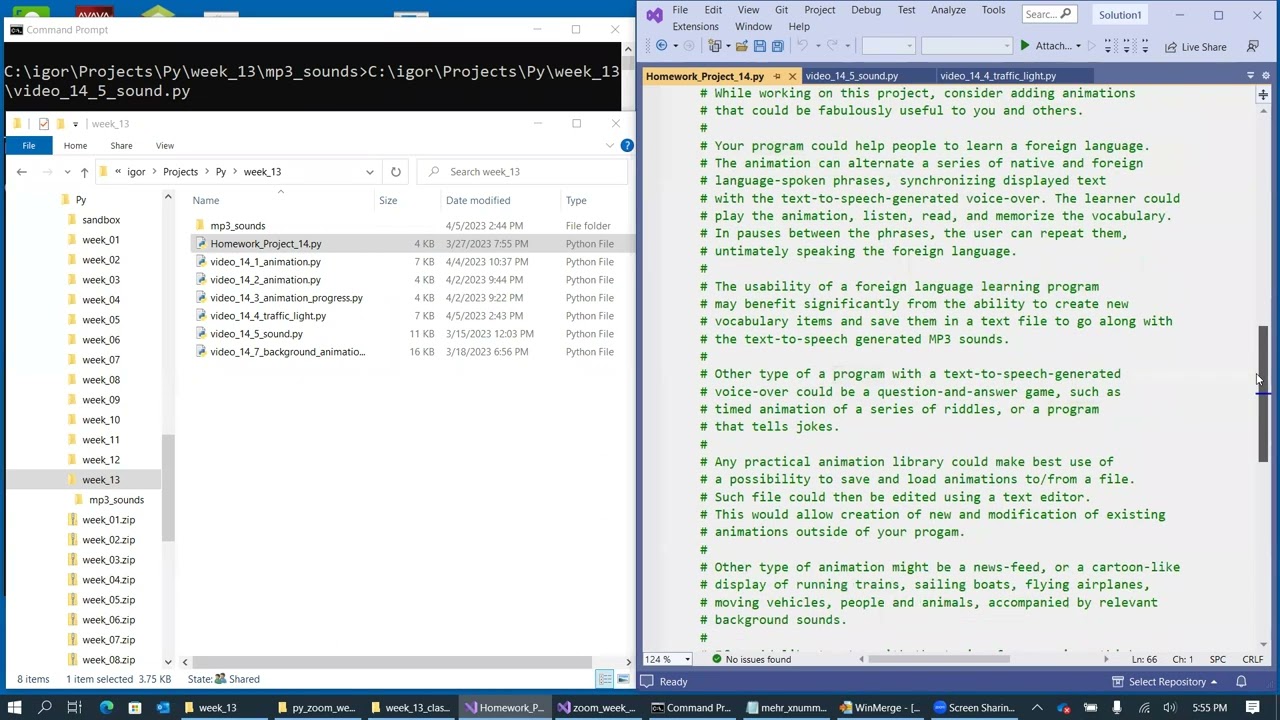
Task: Click the Live Share button
Action: tap(1195, 47)
